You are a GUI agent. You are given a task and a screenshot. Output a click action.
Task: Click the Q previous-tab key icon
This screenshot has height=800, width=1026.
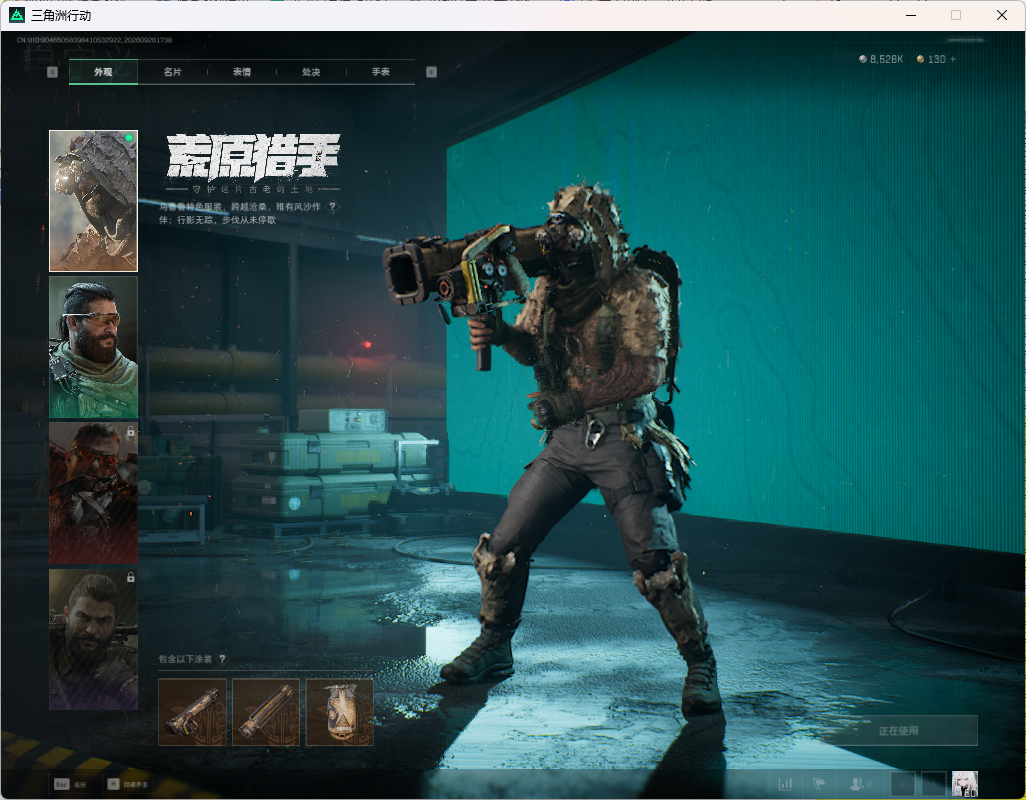(x=52, y=72)
